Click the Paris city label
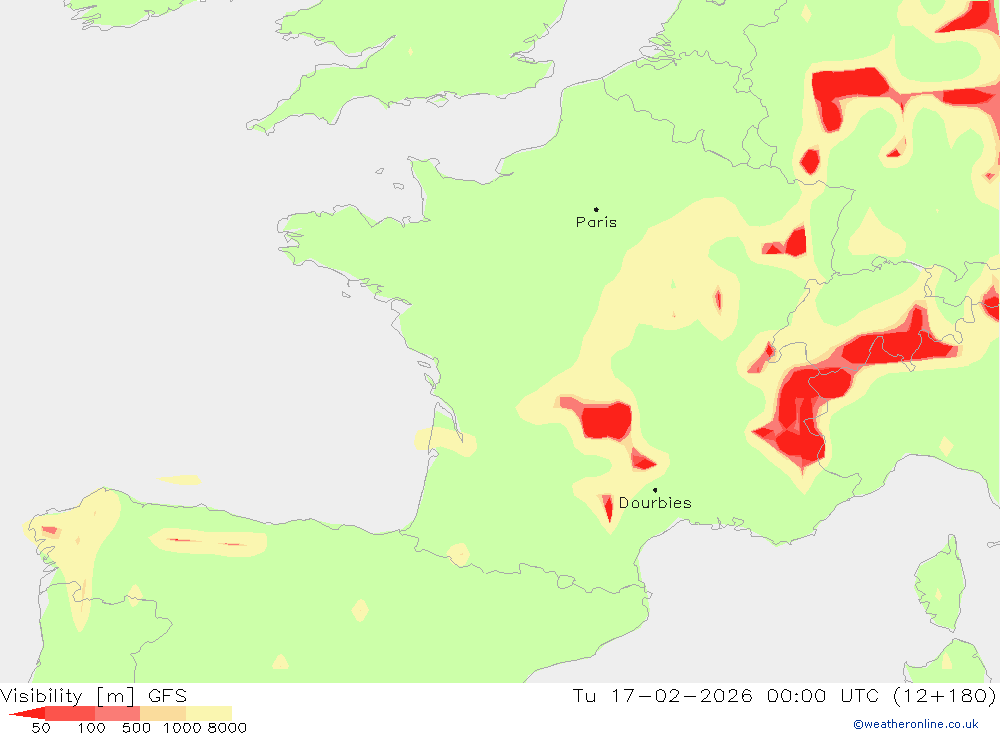Screen dimensions: 1000x733 pyautogui.click(x=596, y=222)
